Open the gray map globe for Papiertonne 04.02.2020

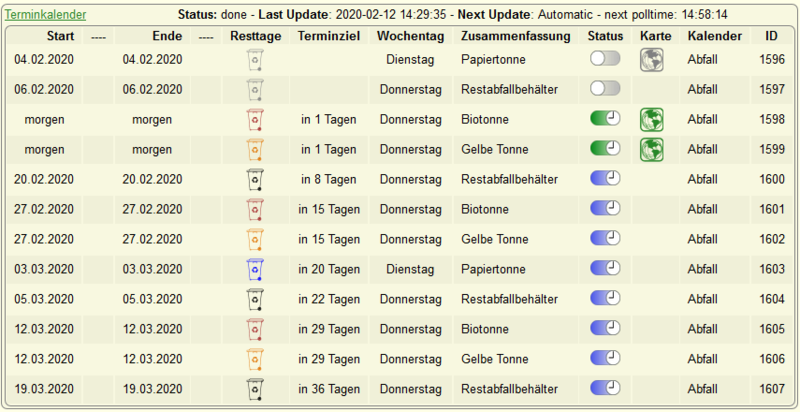click(652, 60)
